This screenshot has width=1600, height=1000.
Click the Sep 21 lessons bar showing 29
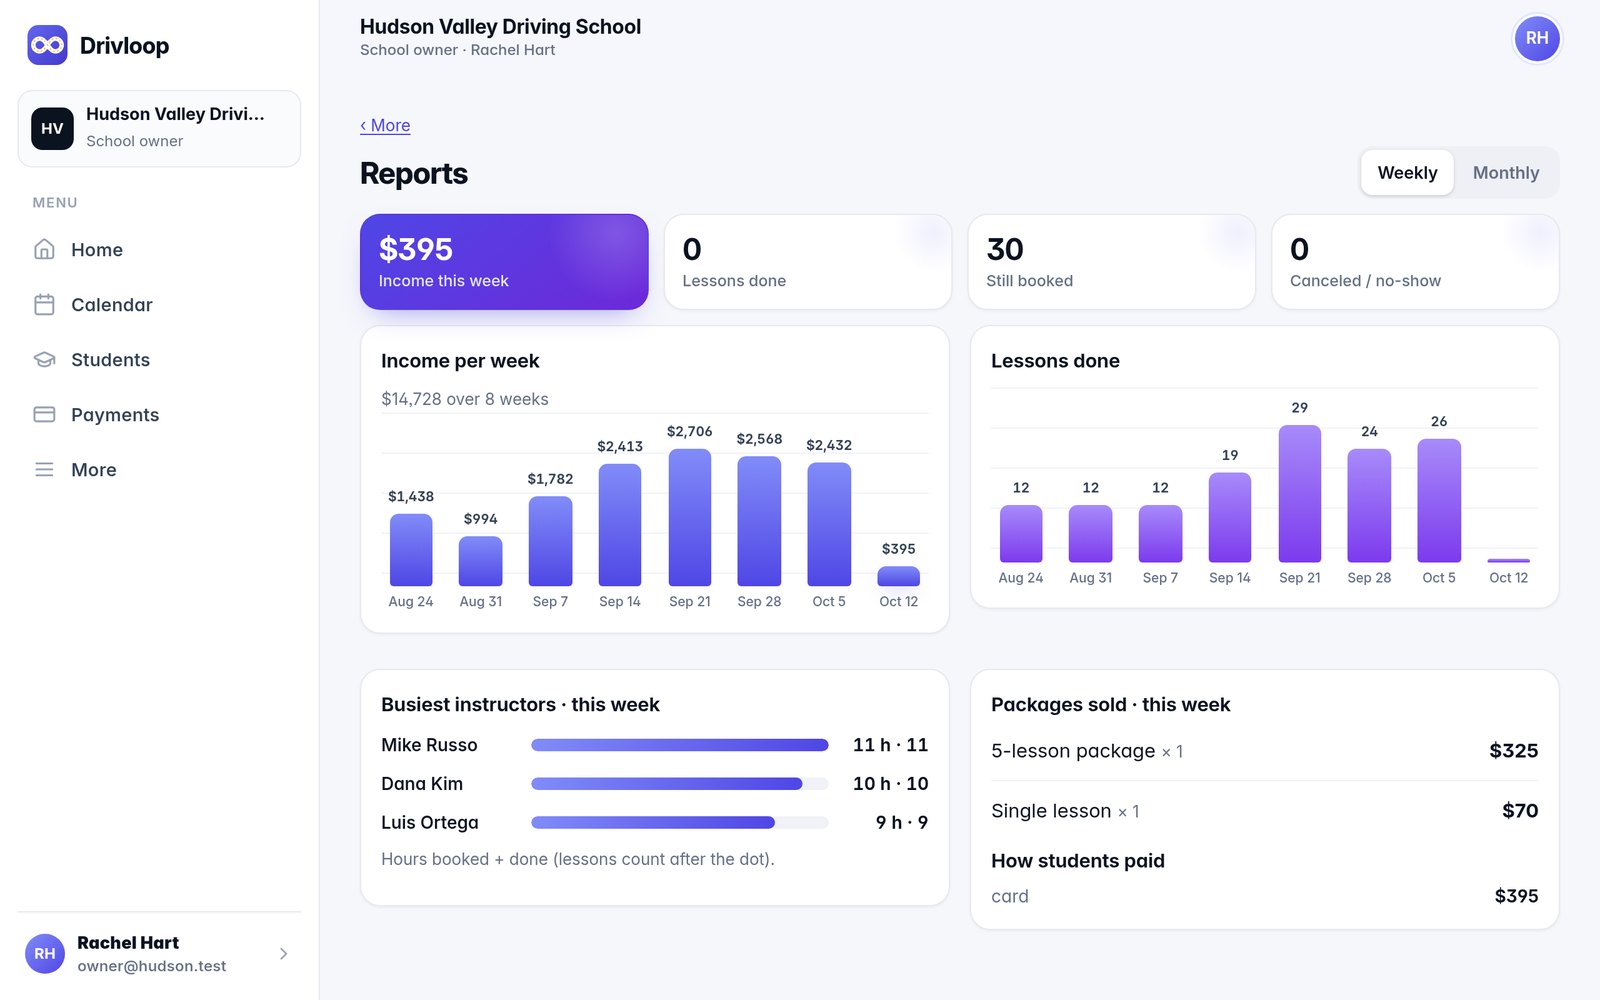tap(1300, 494)
